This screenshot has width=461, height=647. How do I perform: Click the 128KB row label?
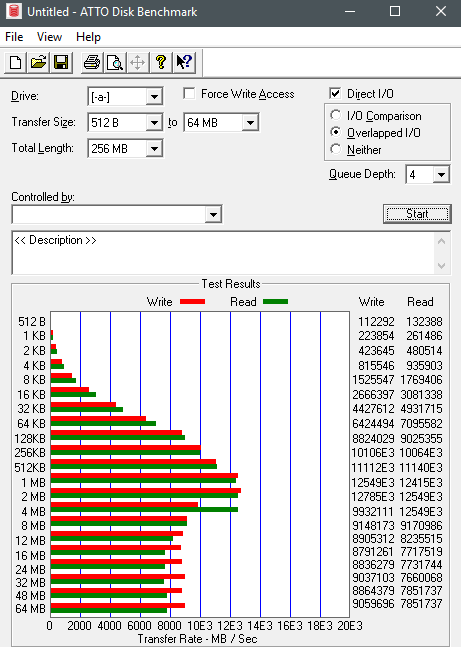[x=30, y=439]
